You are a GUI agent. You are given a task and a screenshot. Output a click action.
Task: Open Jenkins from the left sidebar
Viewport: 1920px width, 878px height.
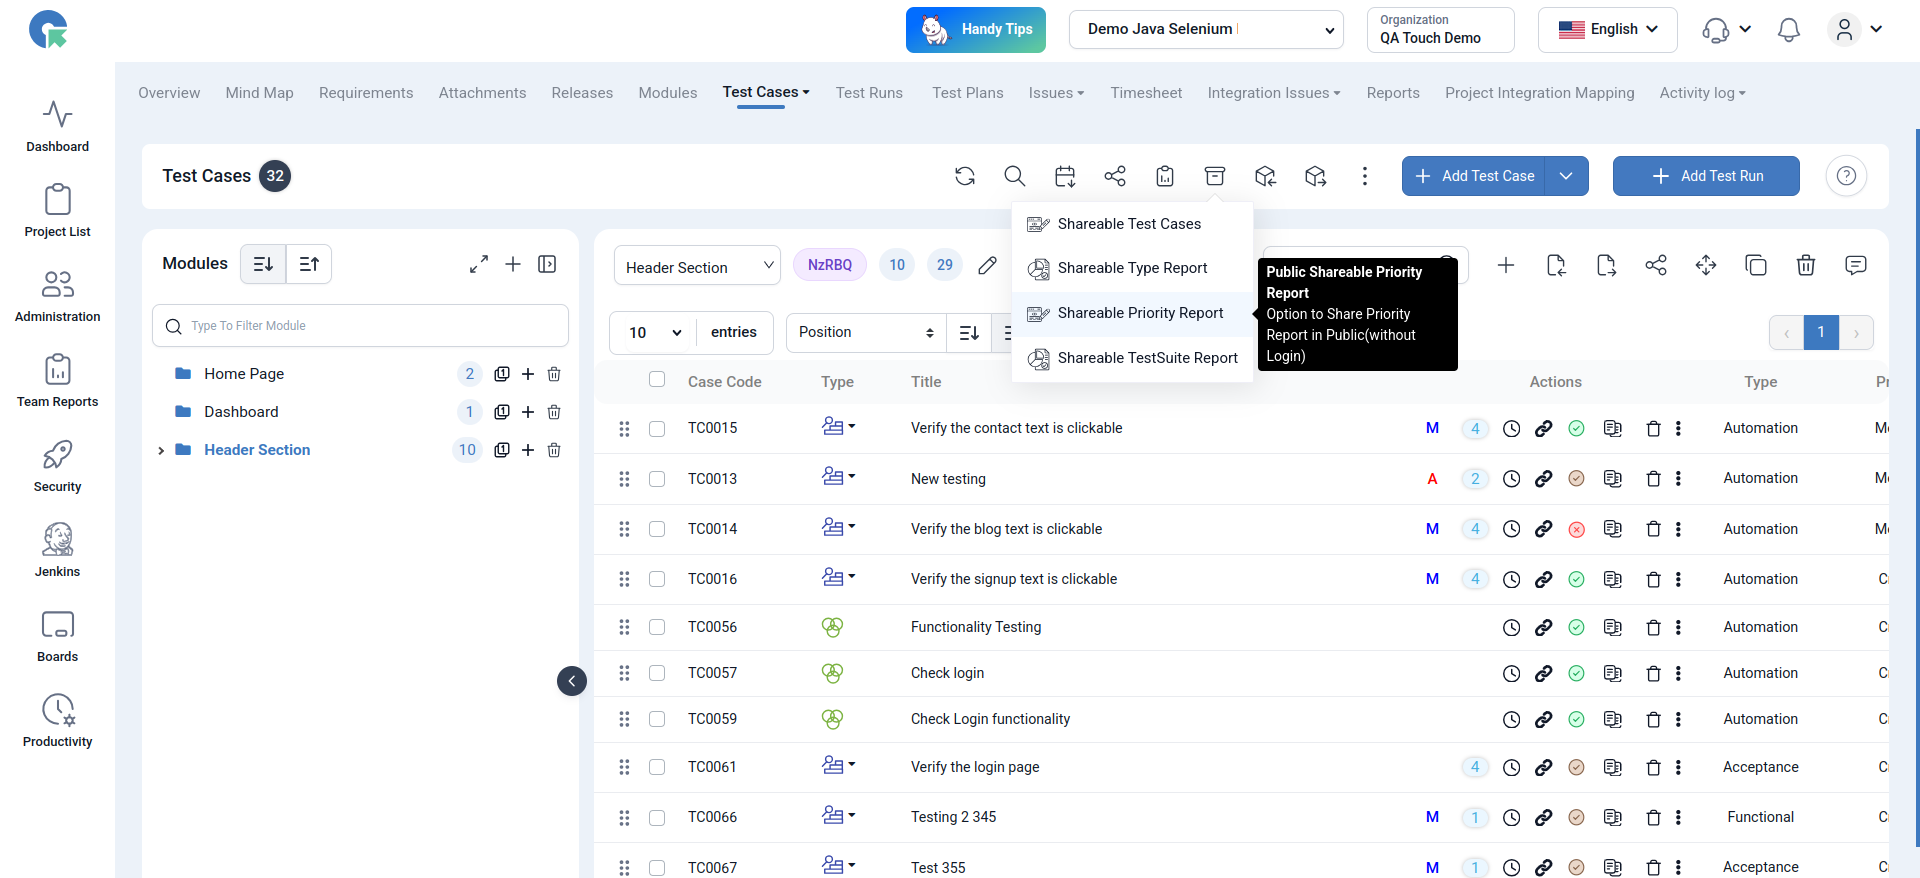(57, 550)
